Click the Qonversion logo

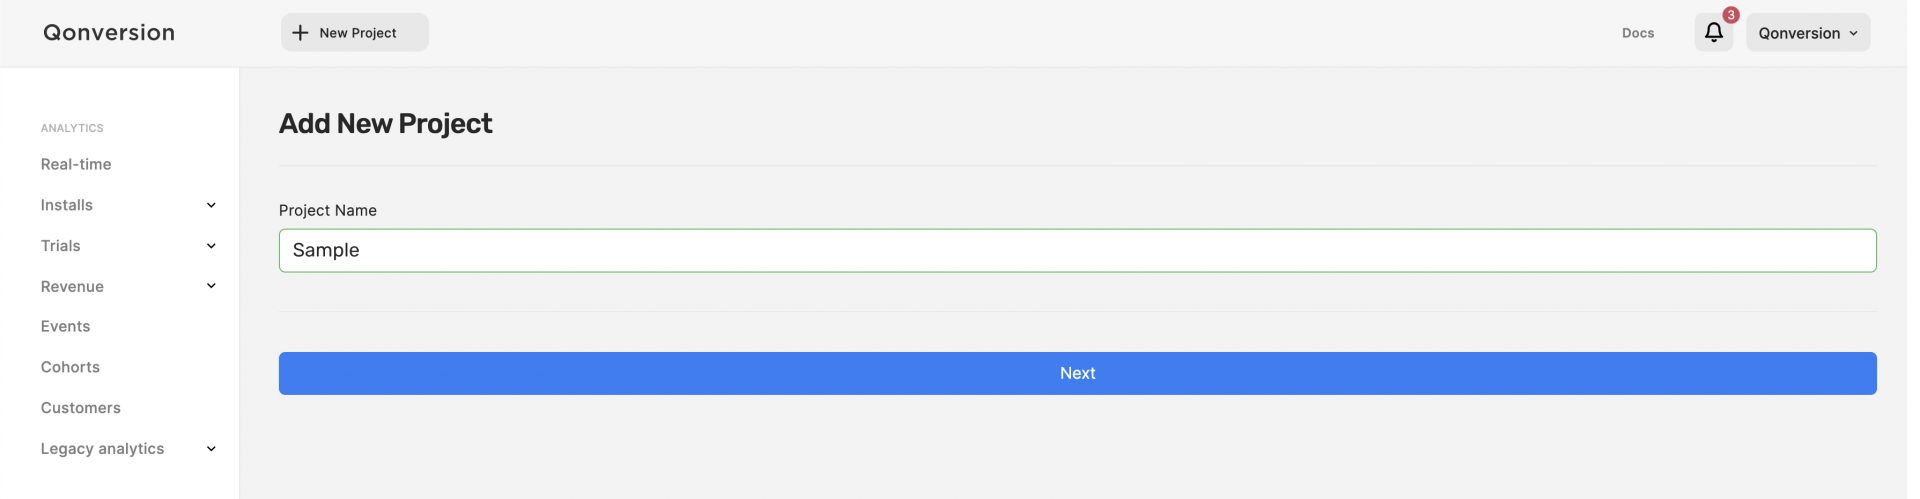point(109,33)
